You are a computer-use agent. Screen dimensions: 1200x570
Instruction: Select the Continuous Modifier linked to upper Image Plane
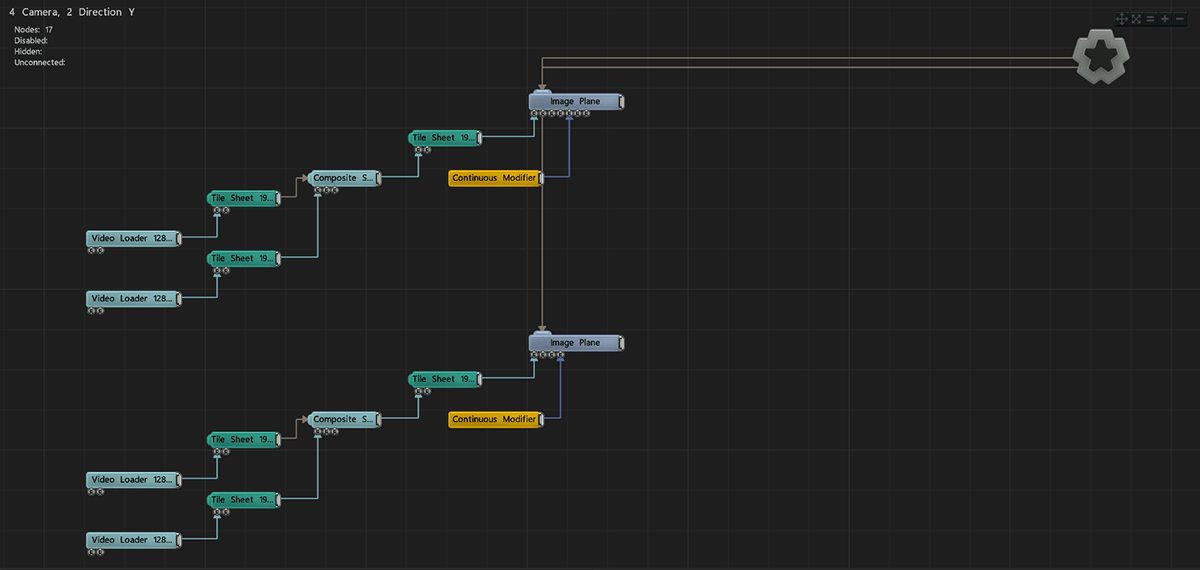[495, 178]
